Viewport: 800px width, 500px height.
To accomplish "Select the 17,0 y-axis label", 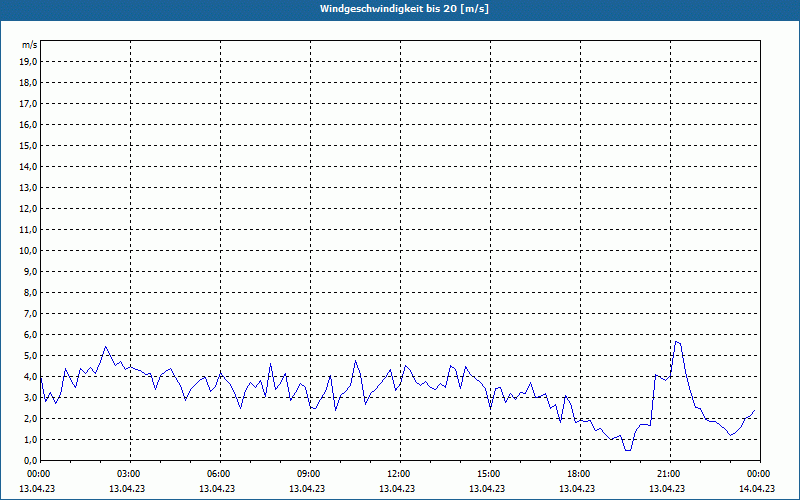I will pyautogui.click(x=29, y=104).
